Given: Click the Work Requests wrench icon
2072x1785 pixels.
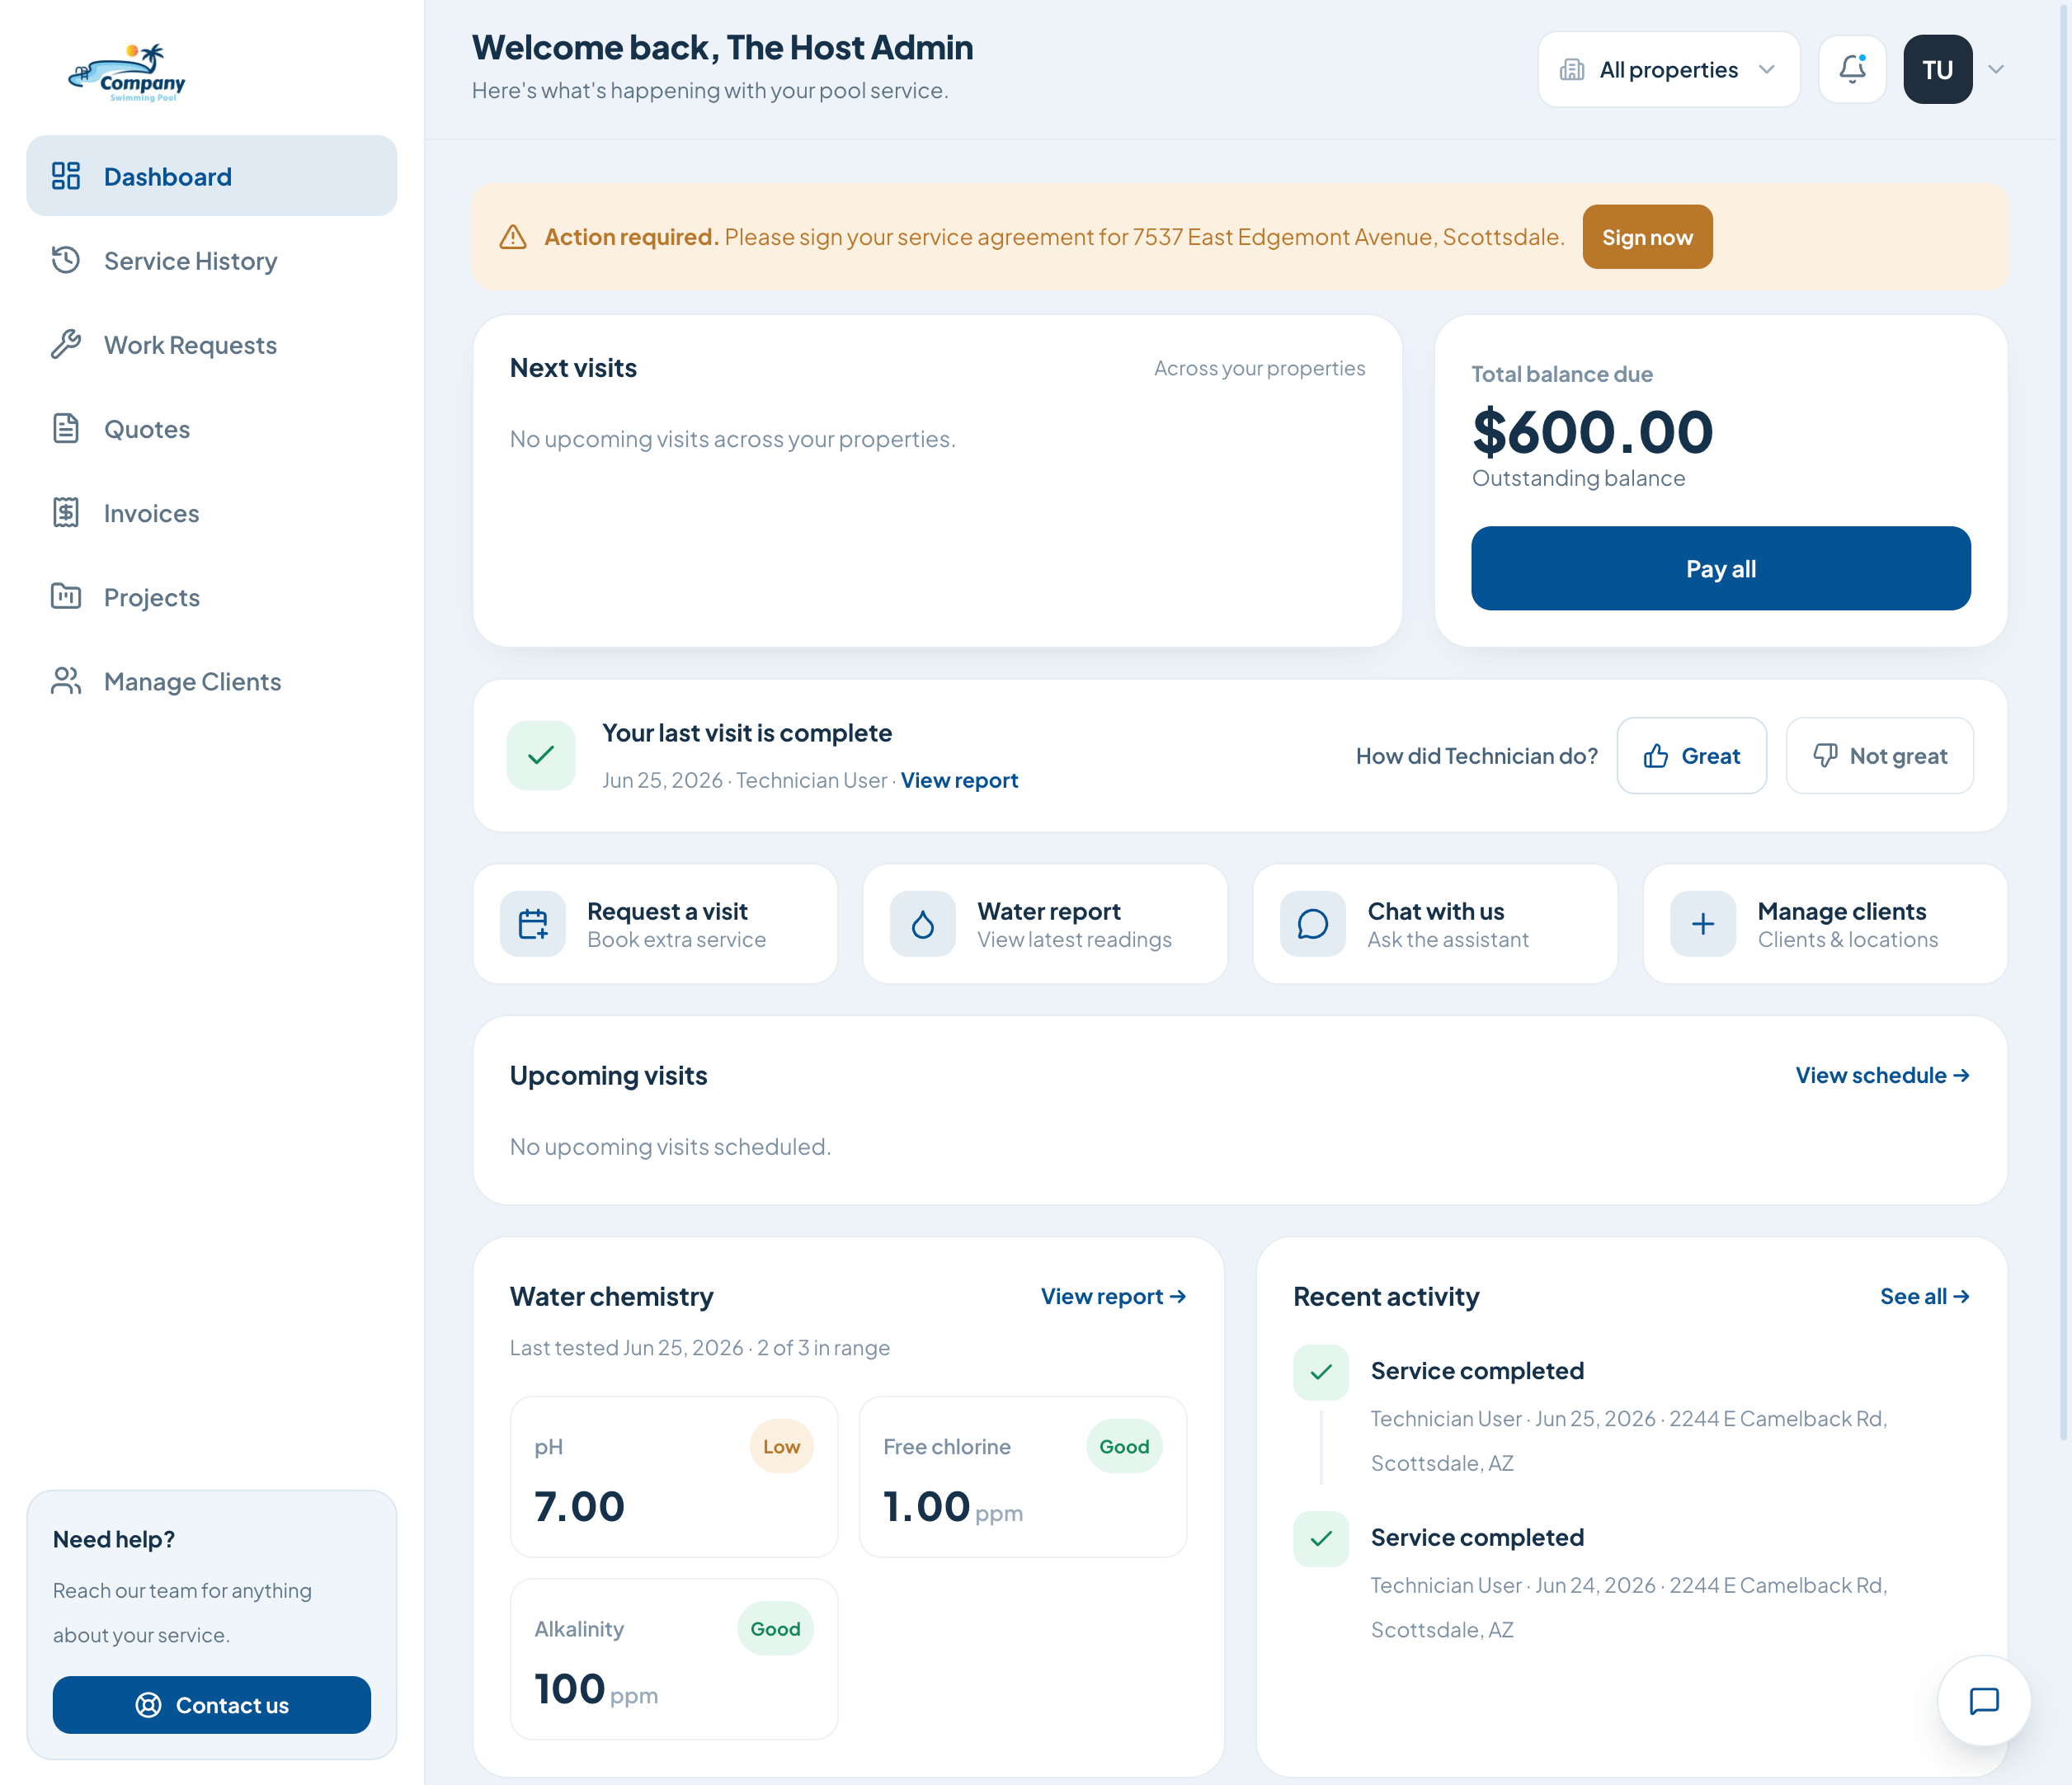Looking at the screenshot, I should (66, 344).
